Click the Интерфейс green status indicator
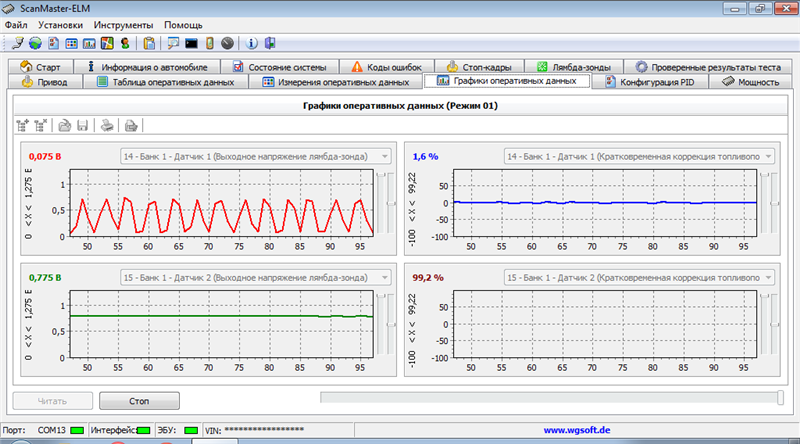The height and width of the screenshot is (444, 800). pyautogui.click(x=143, y=430)
